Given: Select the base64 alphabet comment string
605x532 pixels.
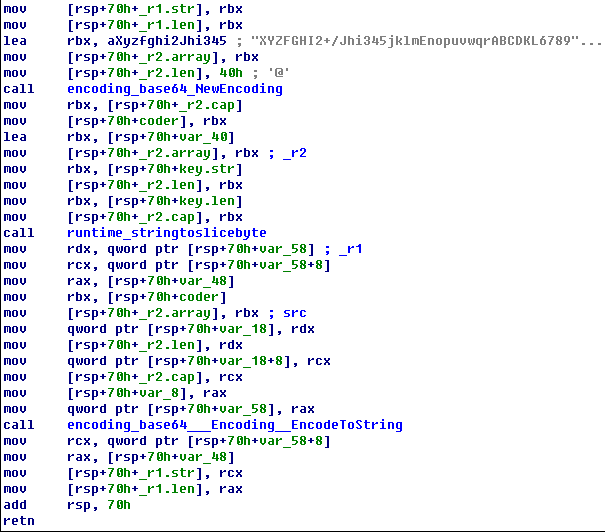Looking at the screenshot, I should [x=426, y=41].
